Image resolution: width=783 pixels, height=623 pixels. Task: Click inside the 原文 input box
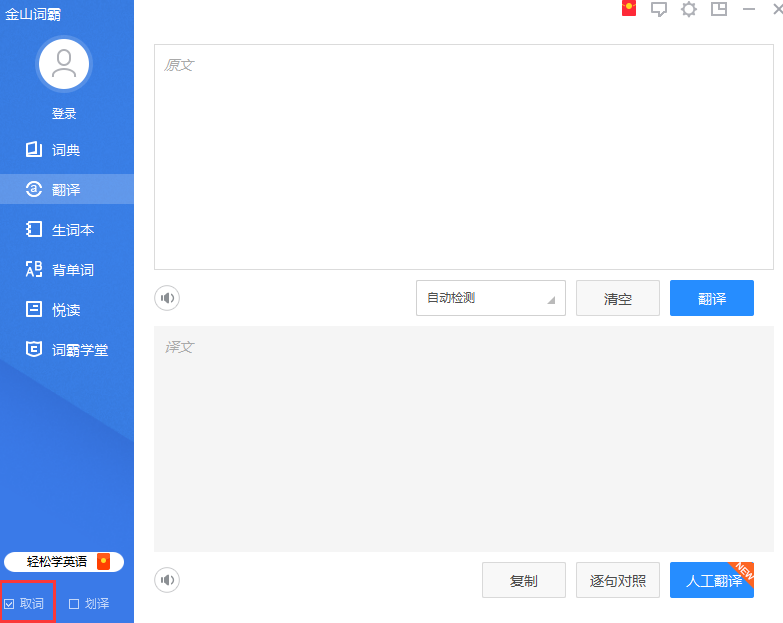coord(463,157)
